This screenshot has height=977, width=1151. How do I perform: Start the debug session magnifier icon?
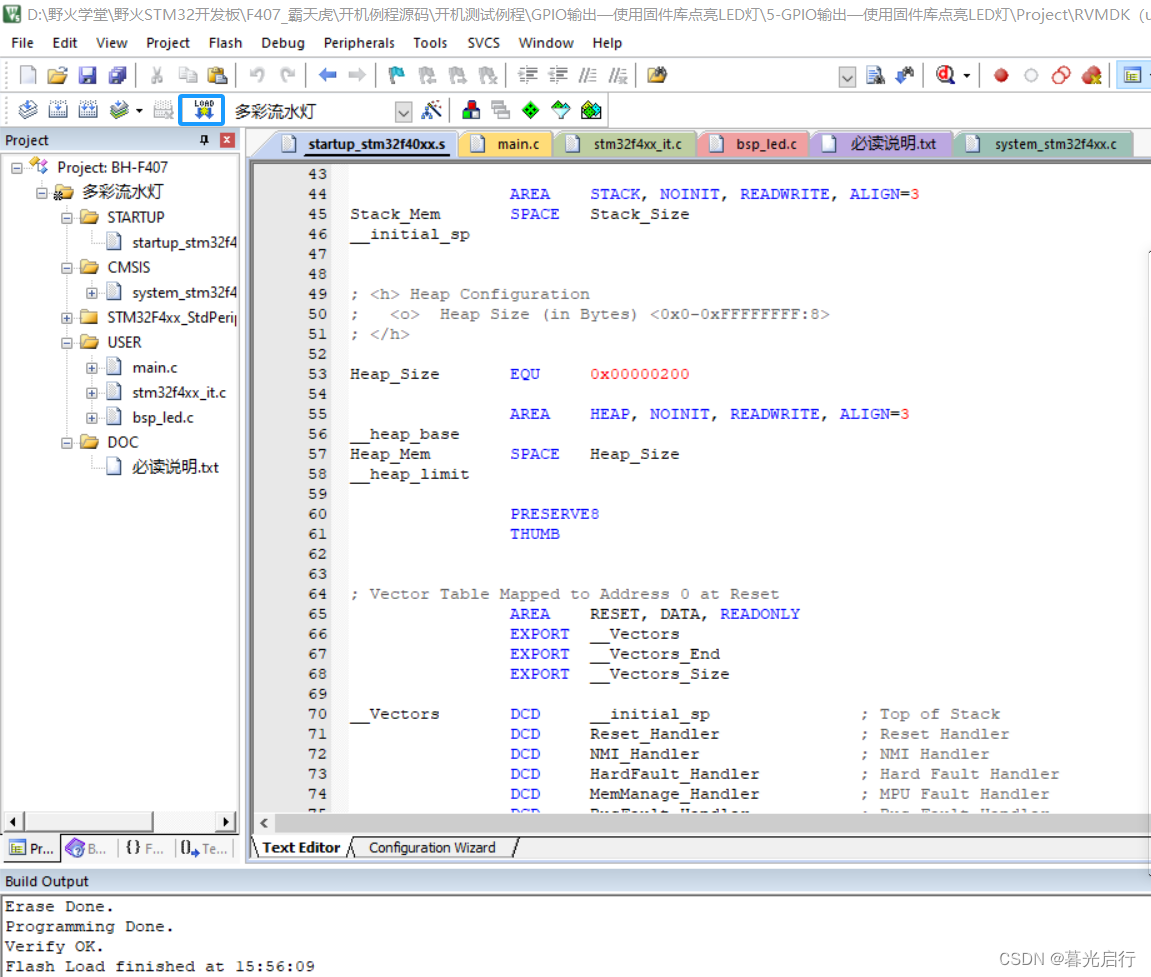coord(945,75)
